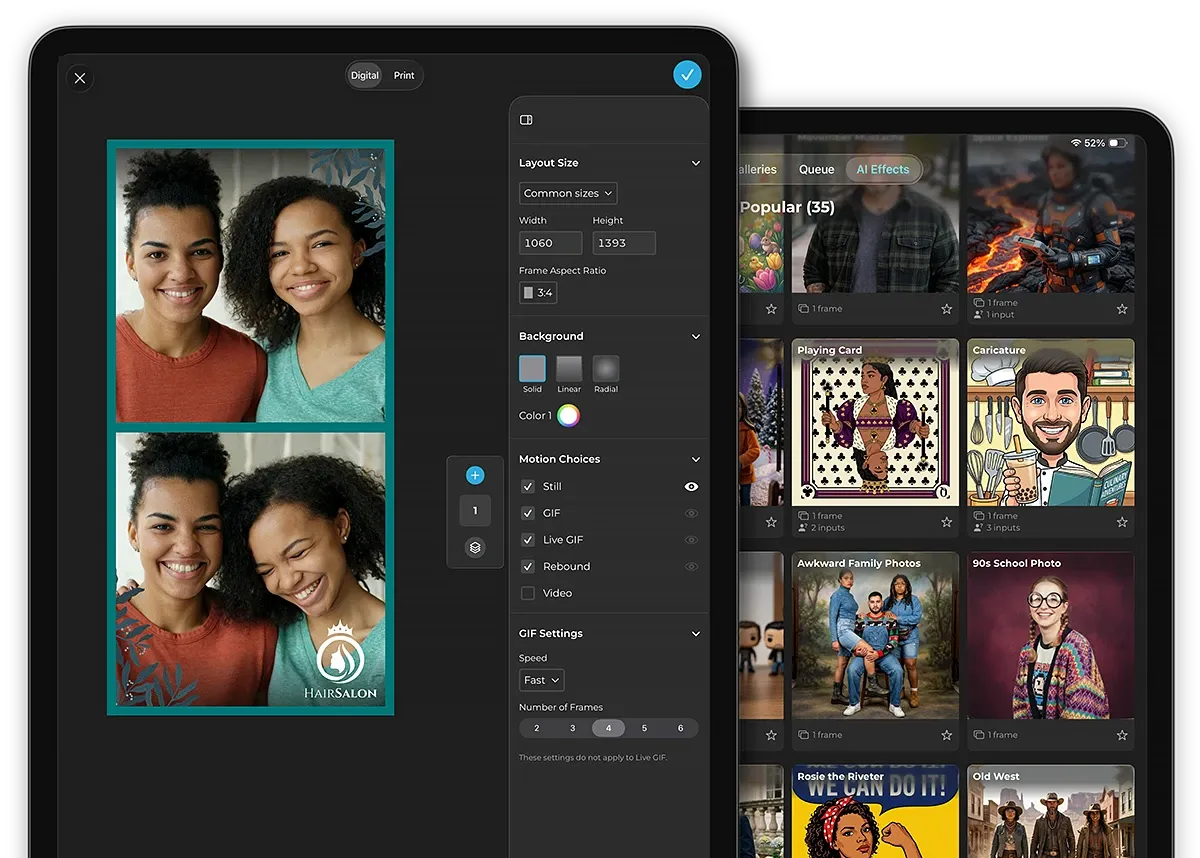Set number of frames to 3

point(573,728)
